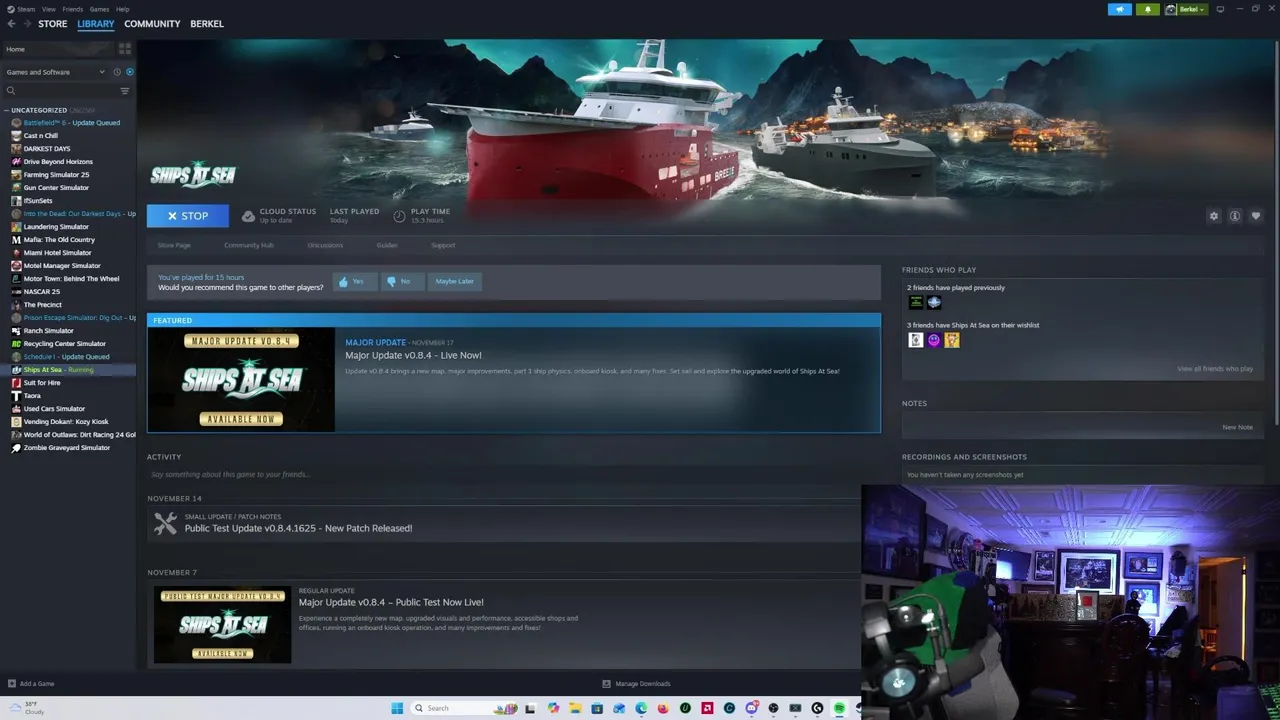Toggle the ready-to-play filter icon
The height and width of the screenshot is (720, 1280).
129,72
